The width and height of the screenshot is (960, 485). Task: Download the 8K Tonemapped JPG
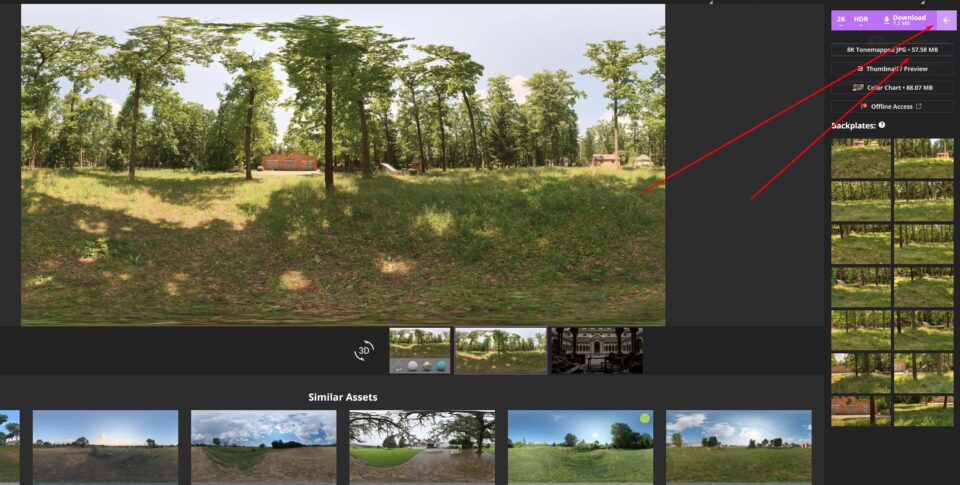(x=892, y=49)
